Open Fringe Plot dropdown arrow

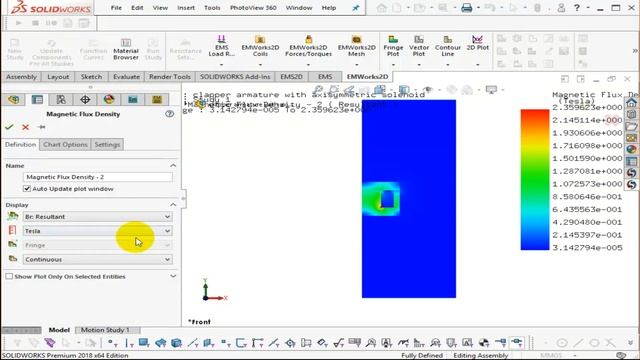point(393,65)
